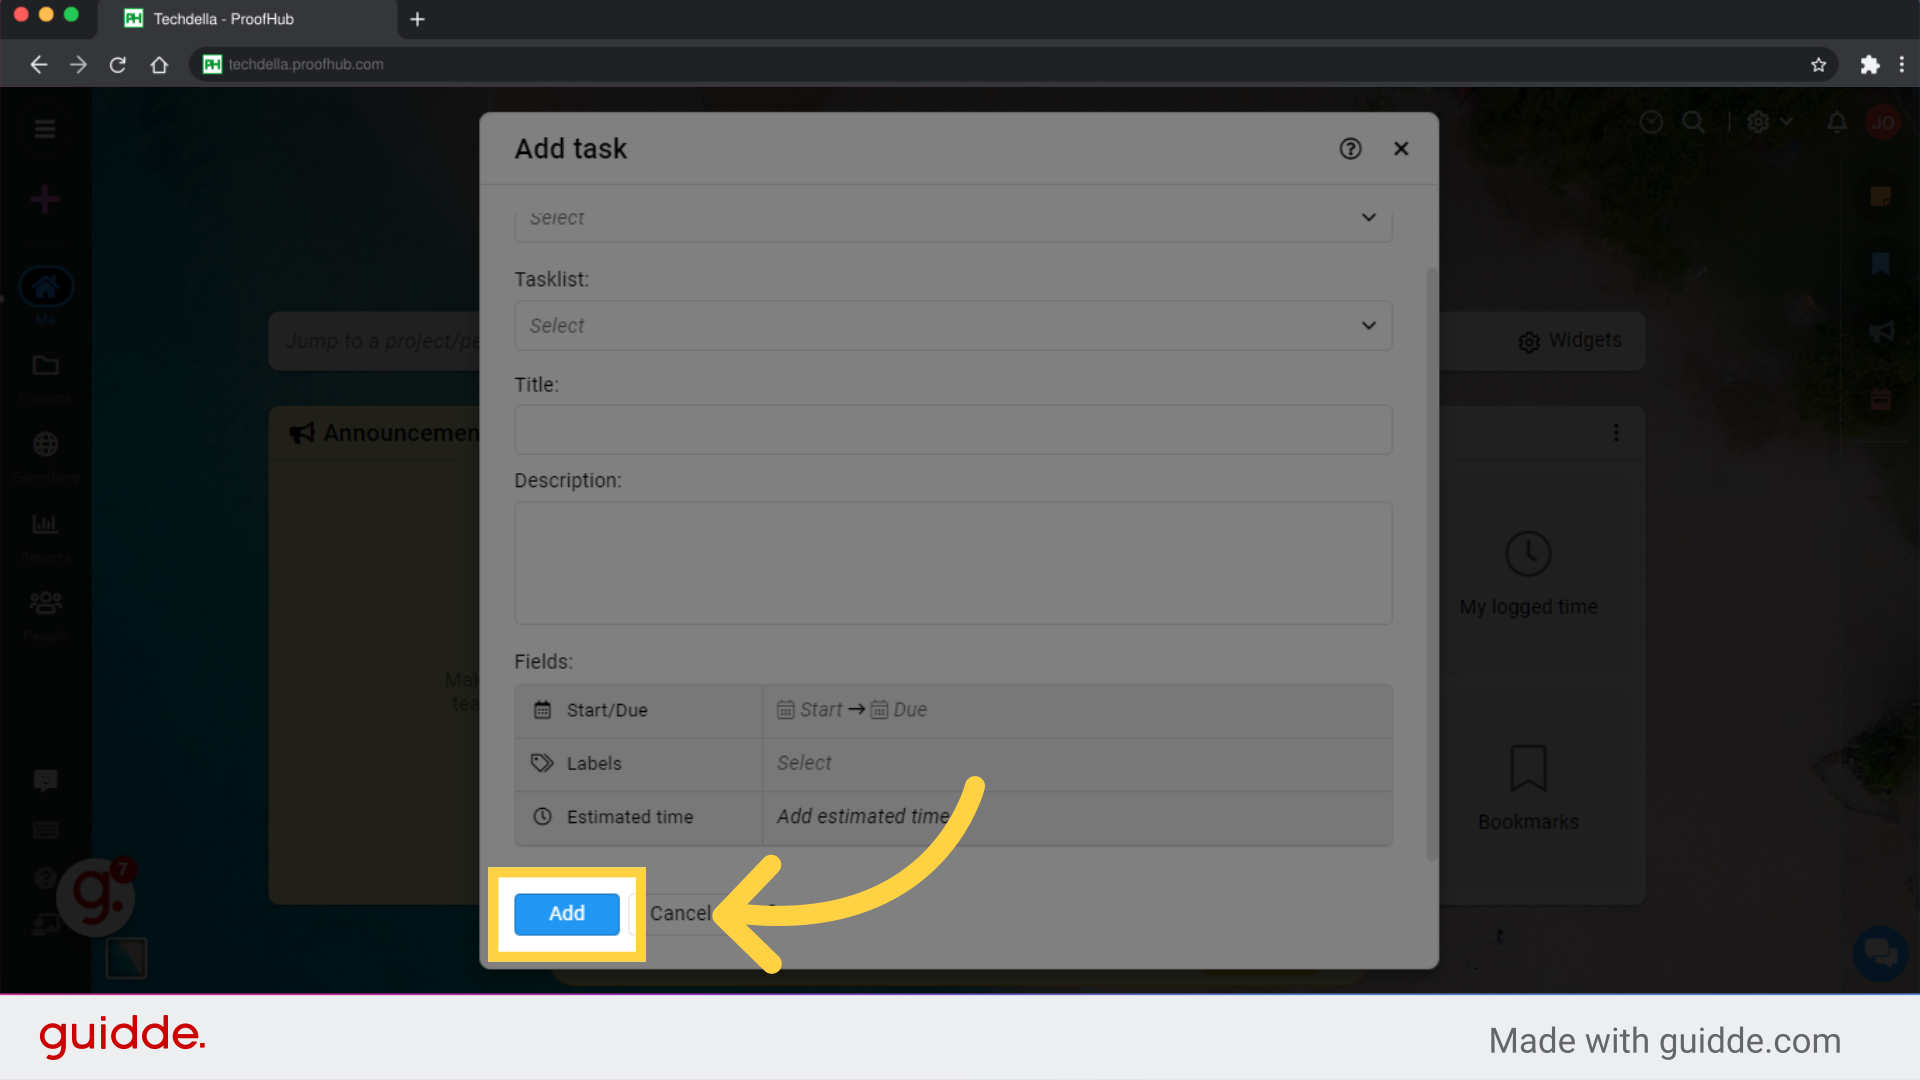This screenshot has width=1920, height=1080.
Task: Open the sidebar hamburger menu
Action: pos(45,129)
